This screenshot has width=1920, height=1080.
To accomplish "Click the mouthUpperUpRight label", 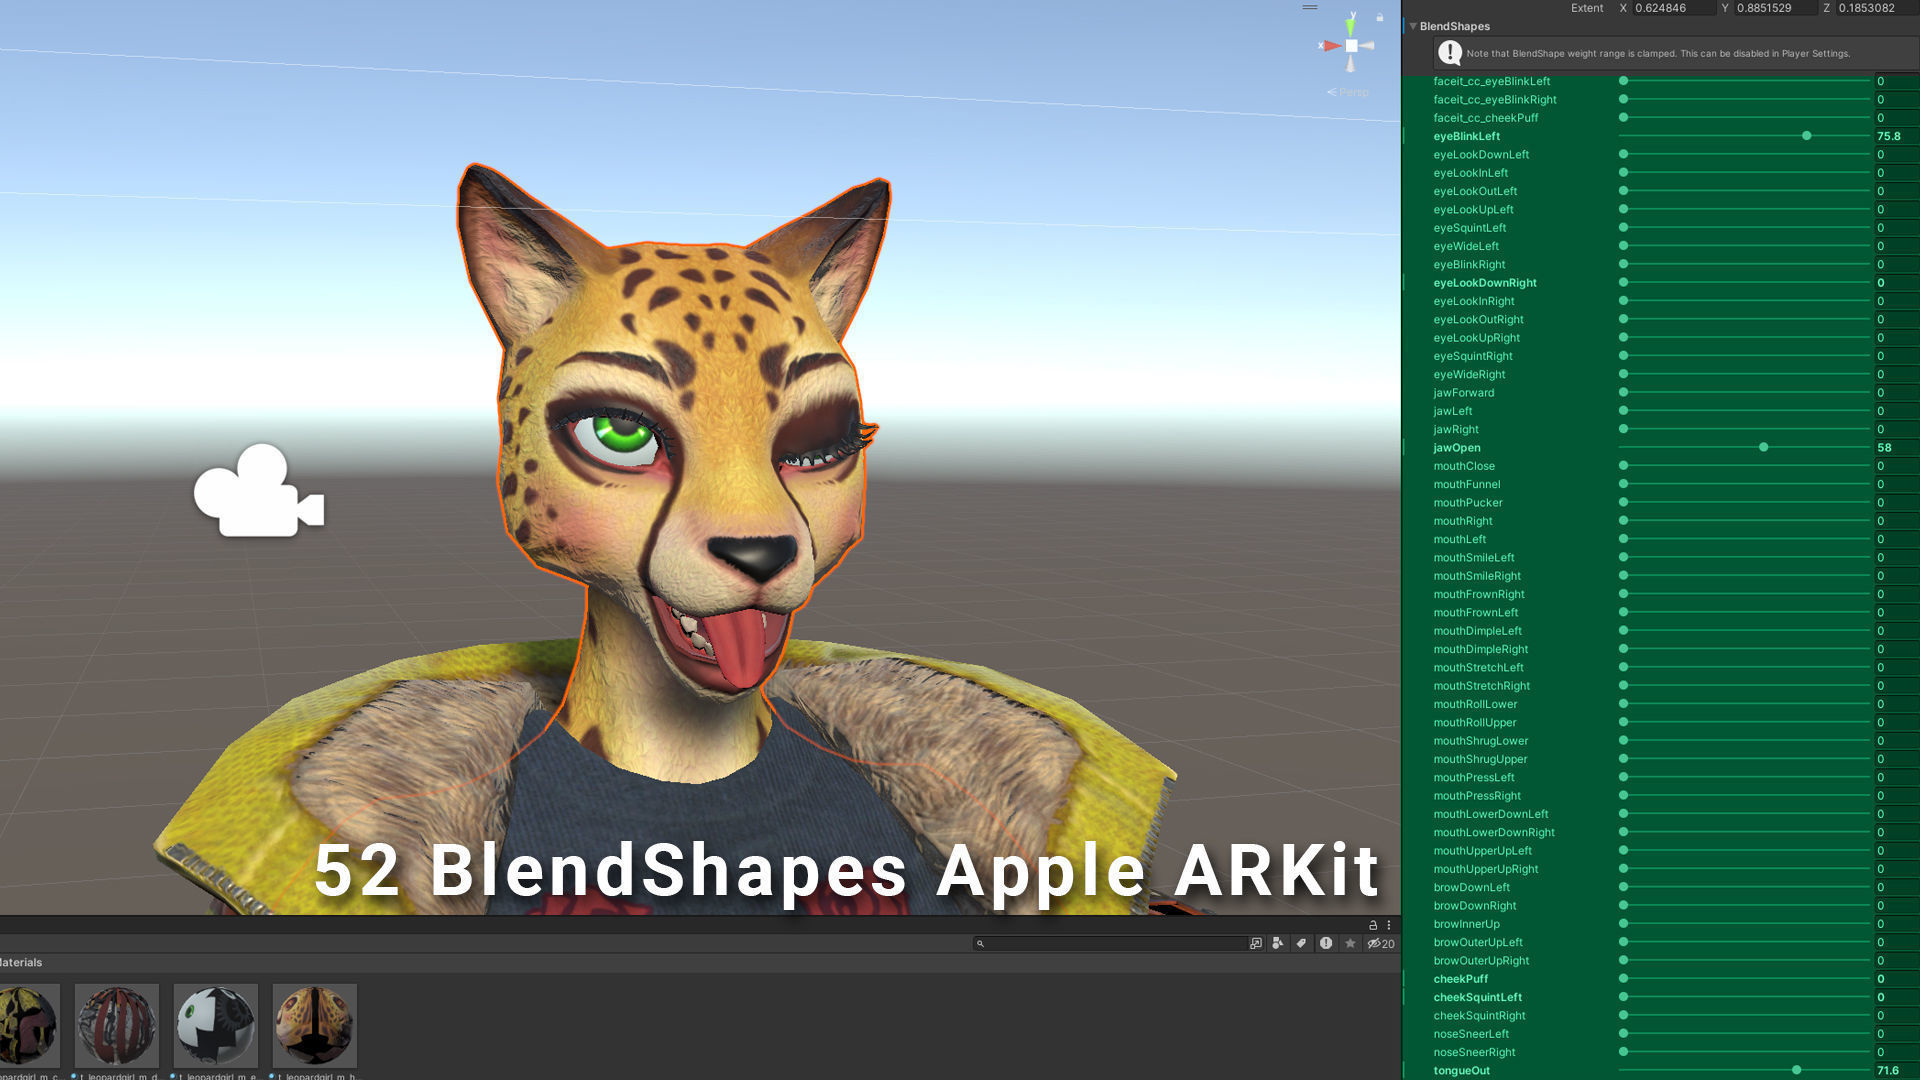I will pyautogui.click(x=1486, y=869).
